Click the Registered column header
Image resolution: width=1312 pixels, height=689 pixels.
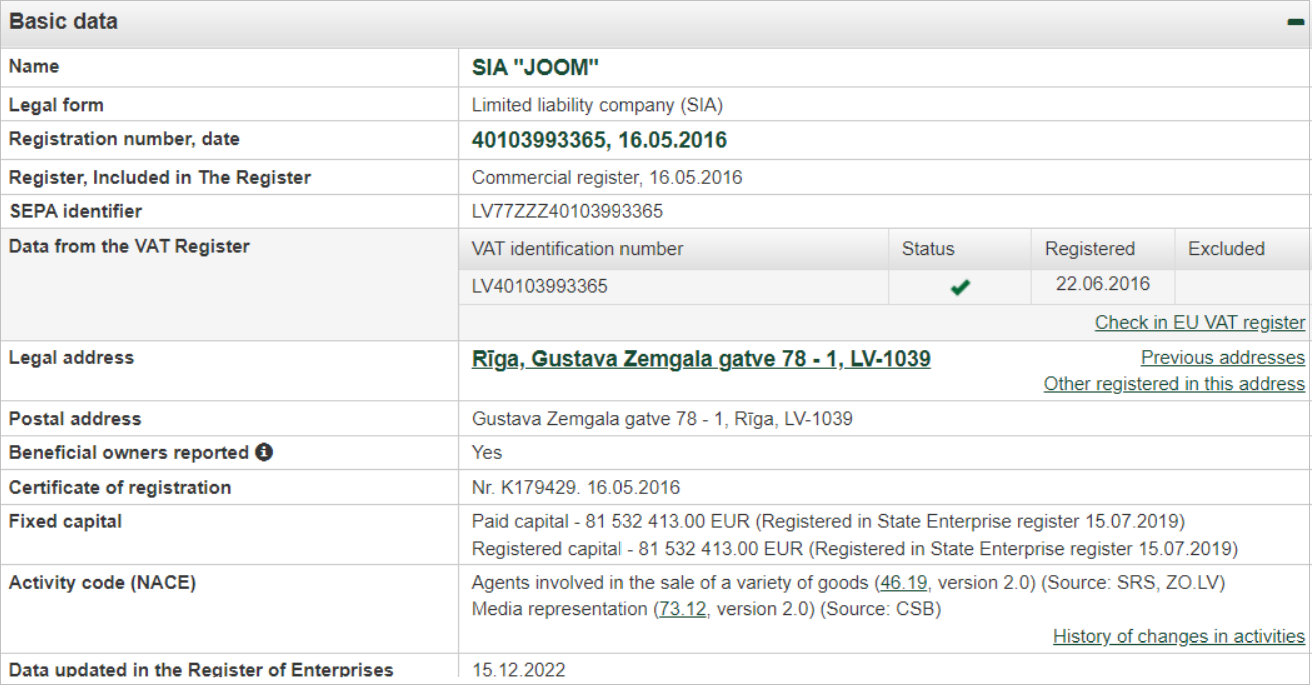pos(1090,249)
